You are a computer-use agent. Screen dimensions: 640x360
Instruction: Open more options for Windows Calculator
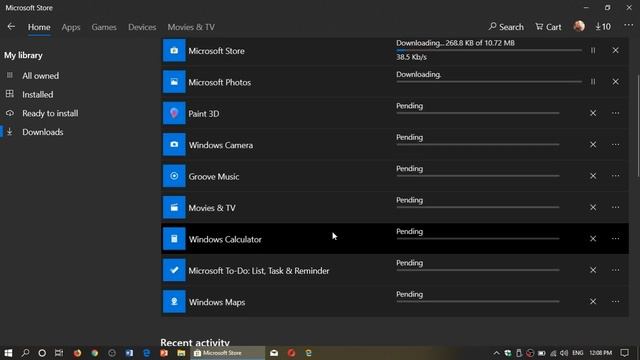tap(615, 239)
